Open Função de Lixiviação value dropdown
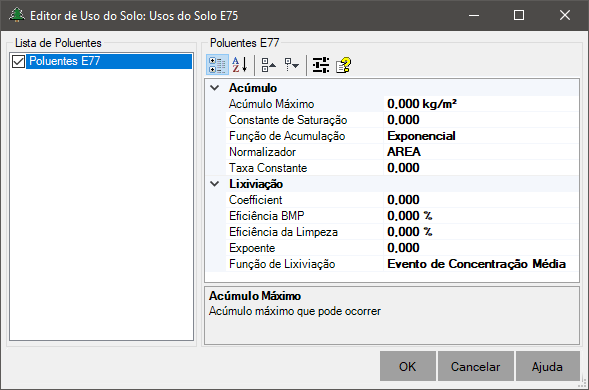589x390 pixels. point(481,264)
